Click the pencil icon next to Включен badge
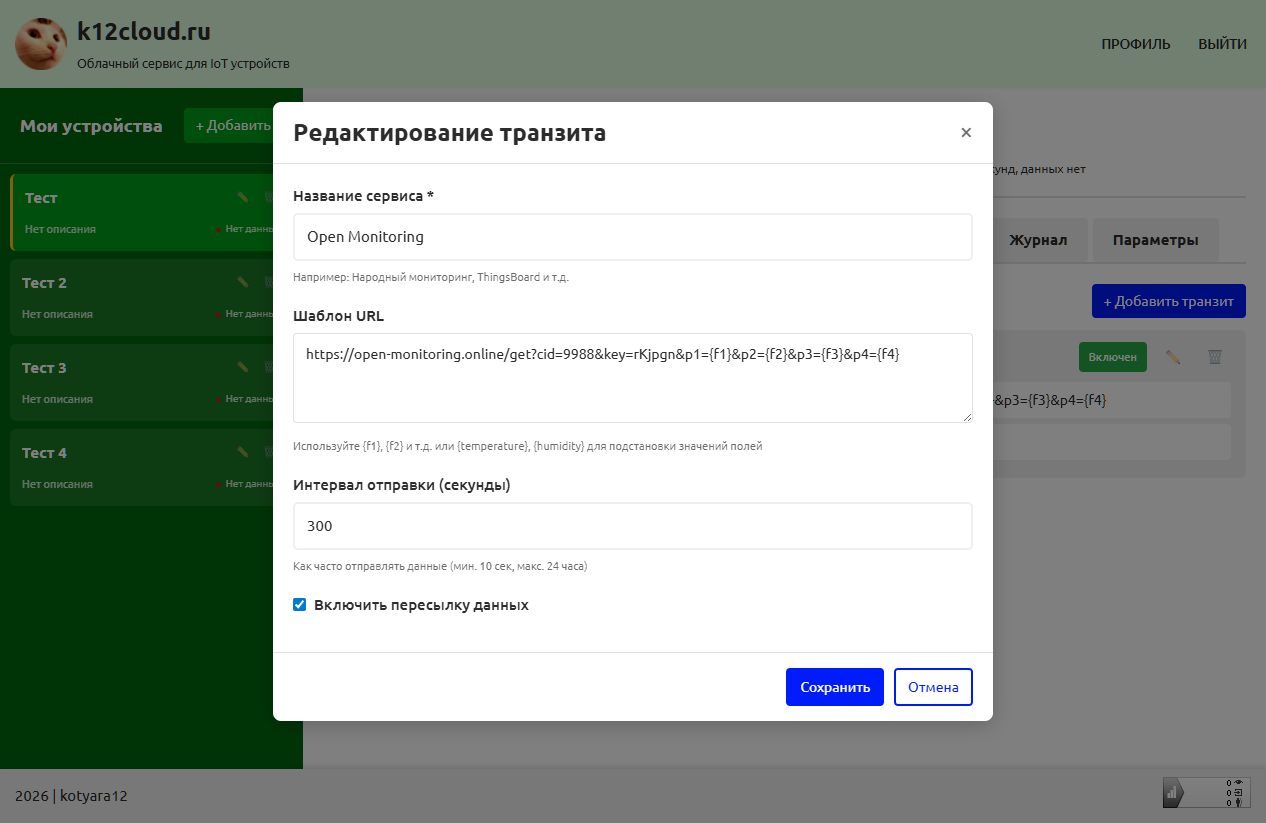 1173,357
